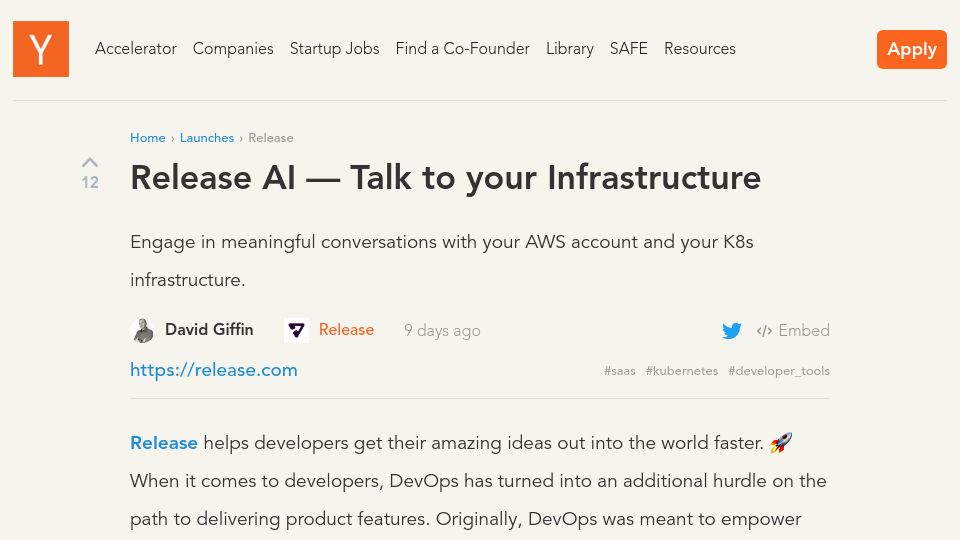Click the bold Release link in the paragraph

coord(164,443)
